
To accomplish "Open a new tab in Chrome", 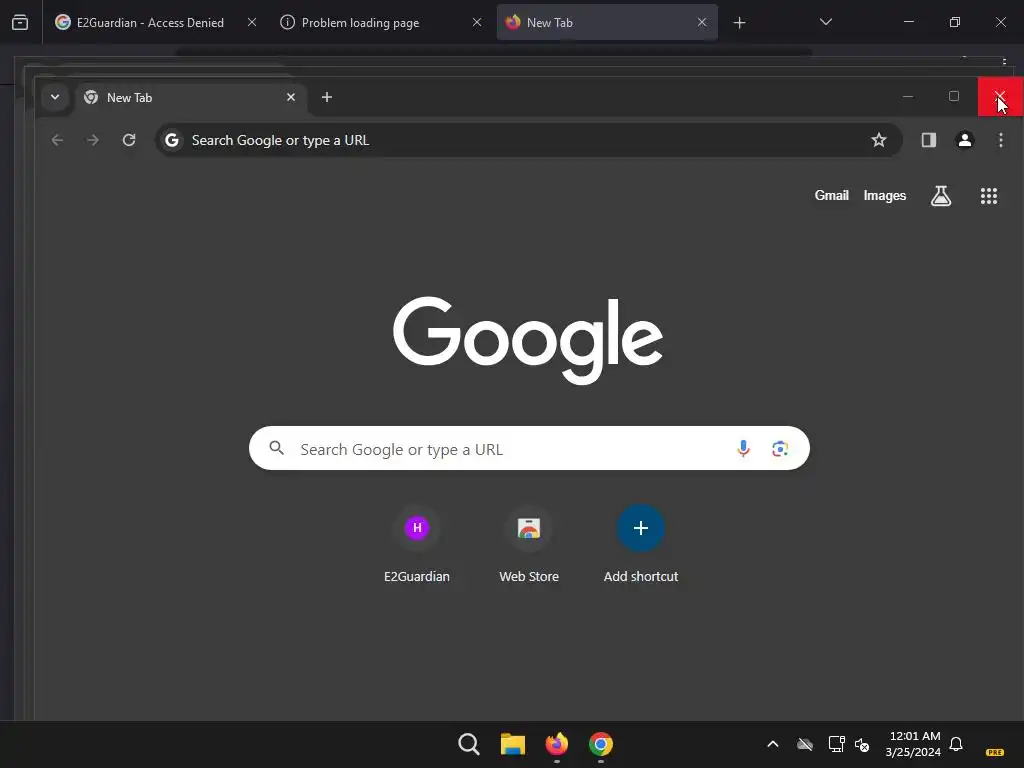I will click(x=327, y=97).
